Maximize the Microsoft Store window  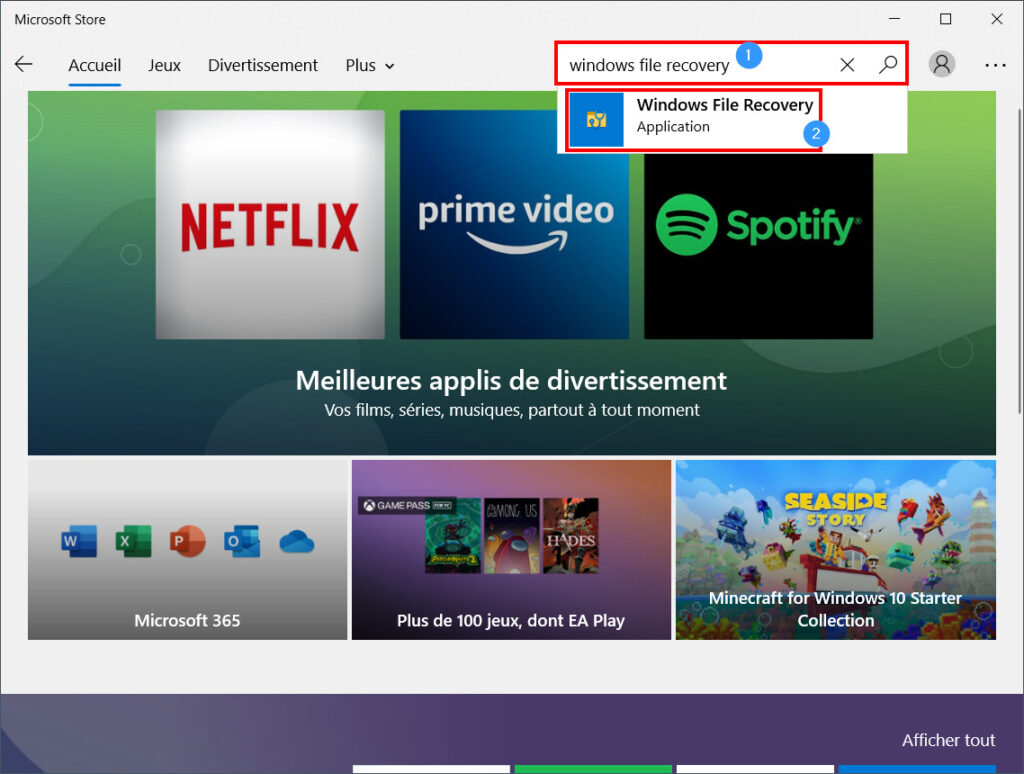point(945,19)
